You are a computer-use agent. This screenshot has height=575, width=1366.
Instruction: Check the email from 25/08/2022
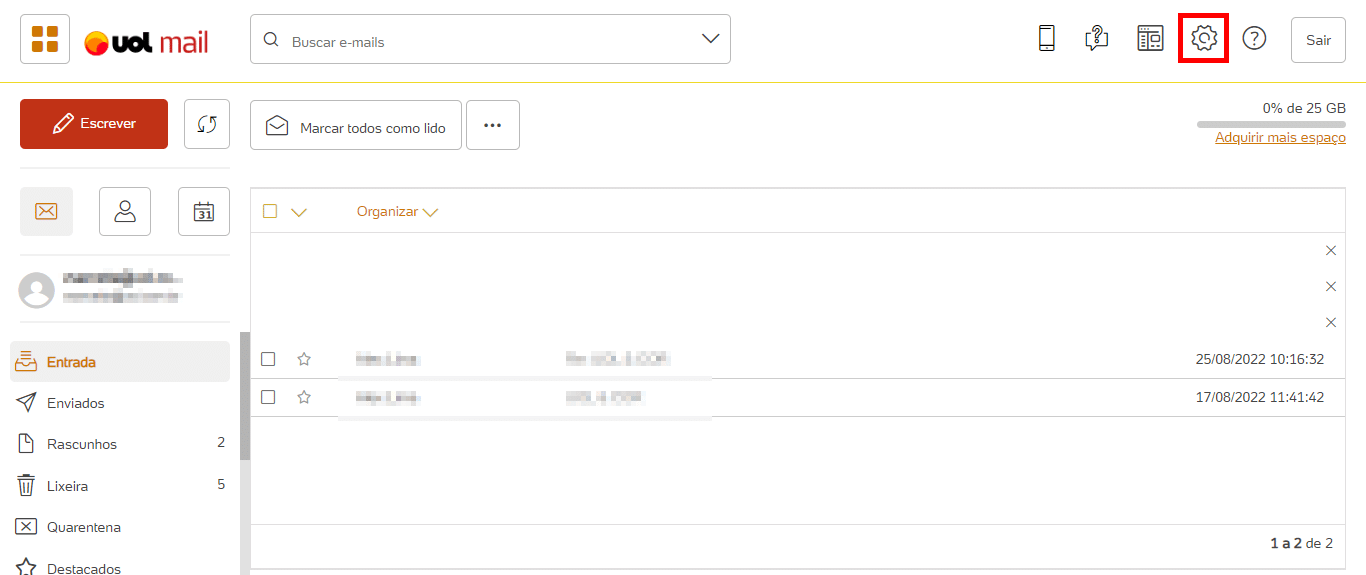coord(268,359)
